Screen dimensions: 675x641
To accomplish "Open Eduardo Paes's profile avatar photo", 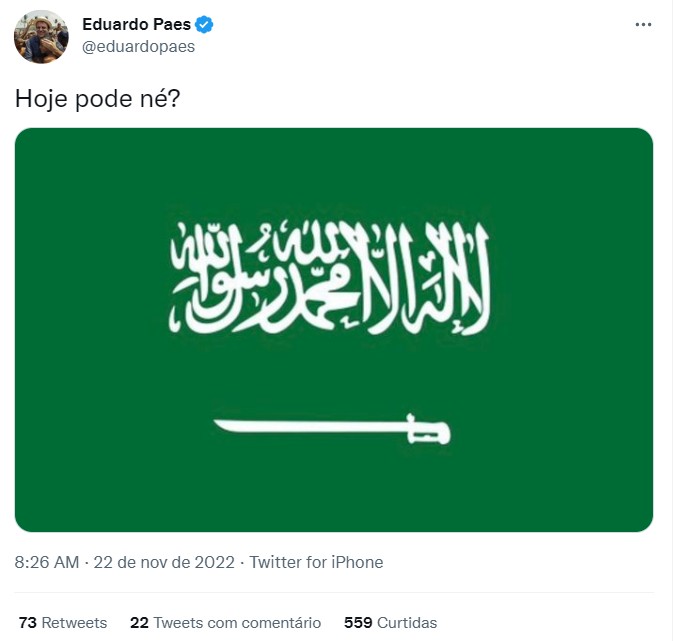I will click(x=41, y=36).
